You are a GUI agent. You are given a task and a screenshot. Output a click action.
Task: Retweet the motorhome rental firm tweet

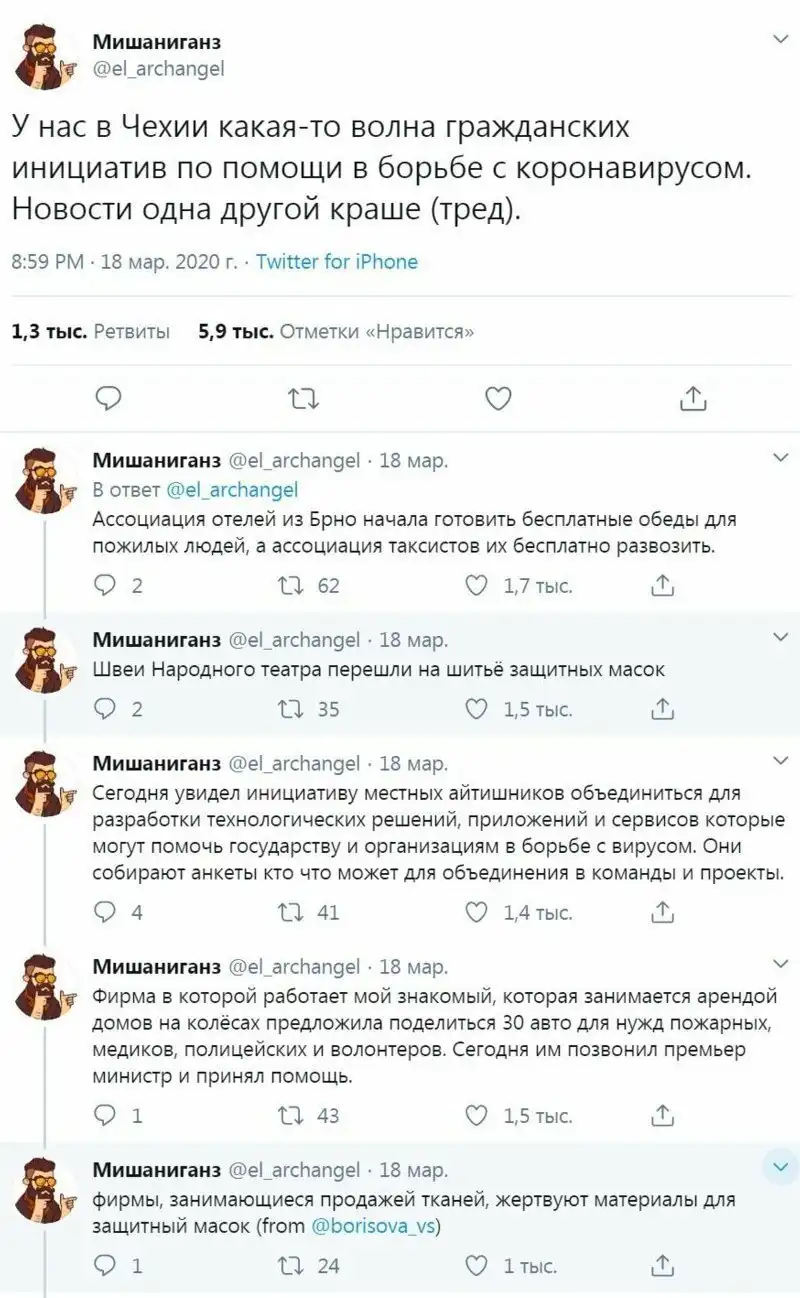[292, 1115]
